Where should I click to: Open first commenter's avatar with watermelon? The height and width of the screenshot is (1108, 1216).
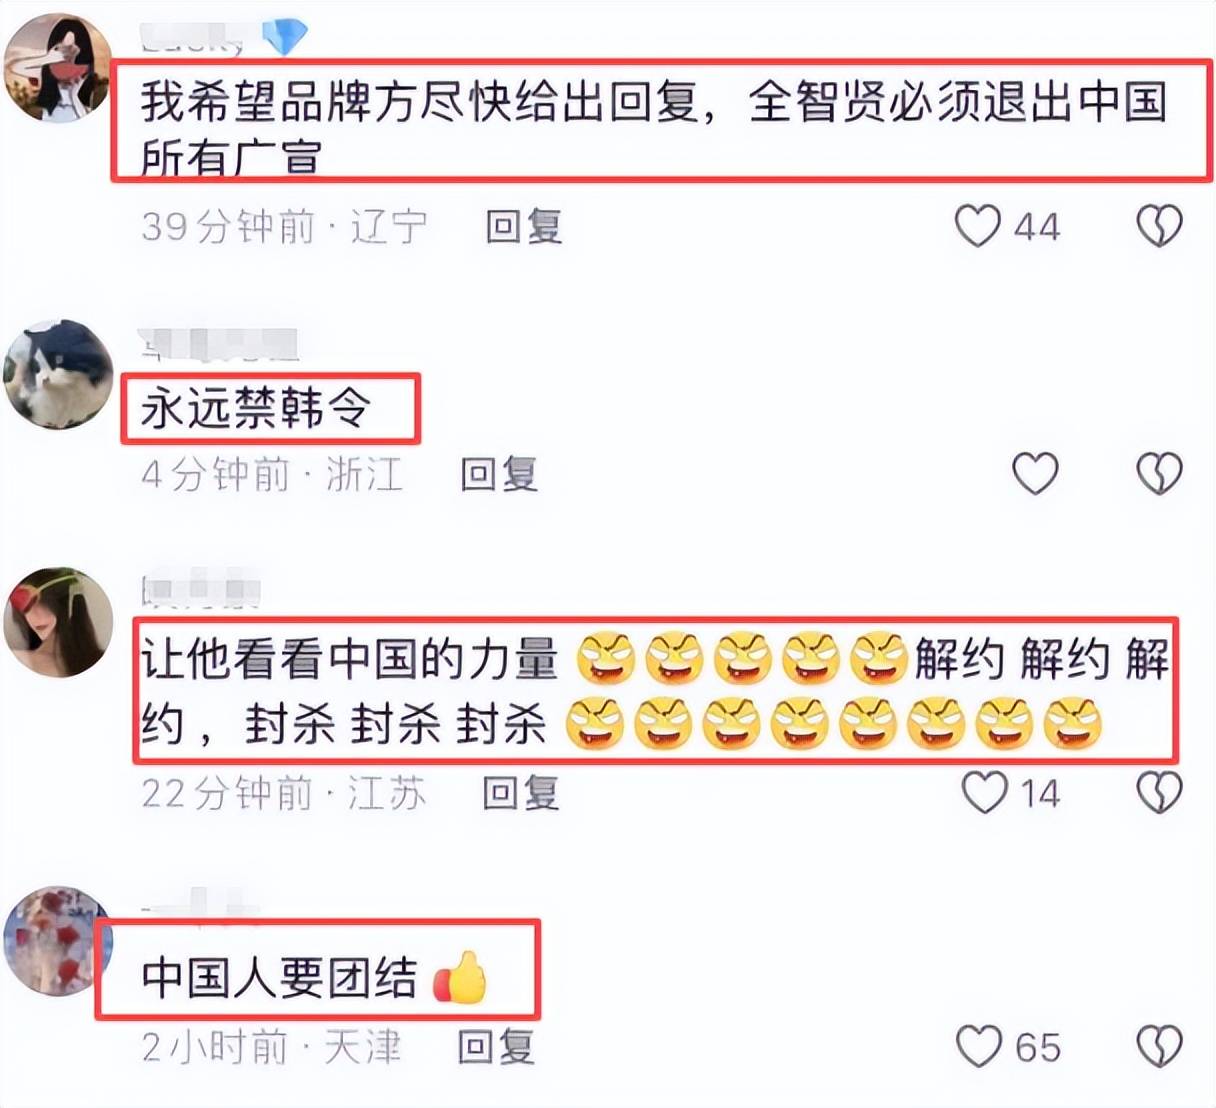click(x=58, y=68)
